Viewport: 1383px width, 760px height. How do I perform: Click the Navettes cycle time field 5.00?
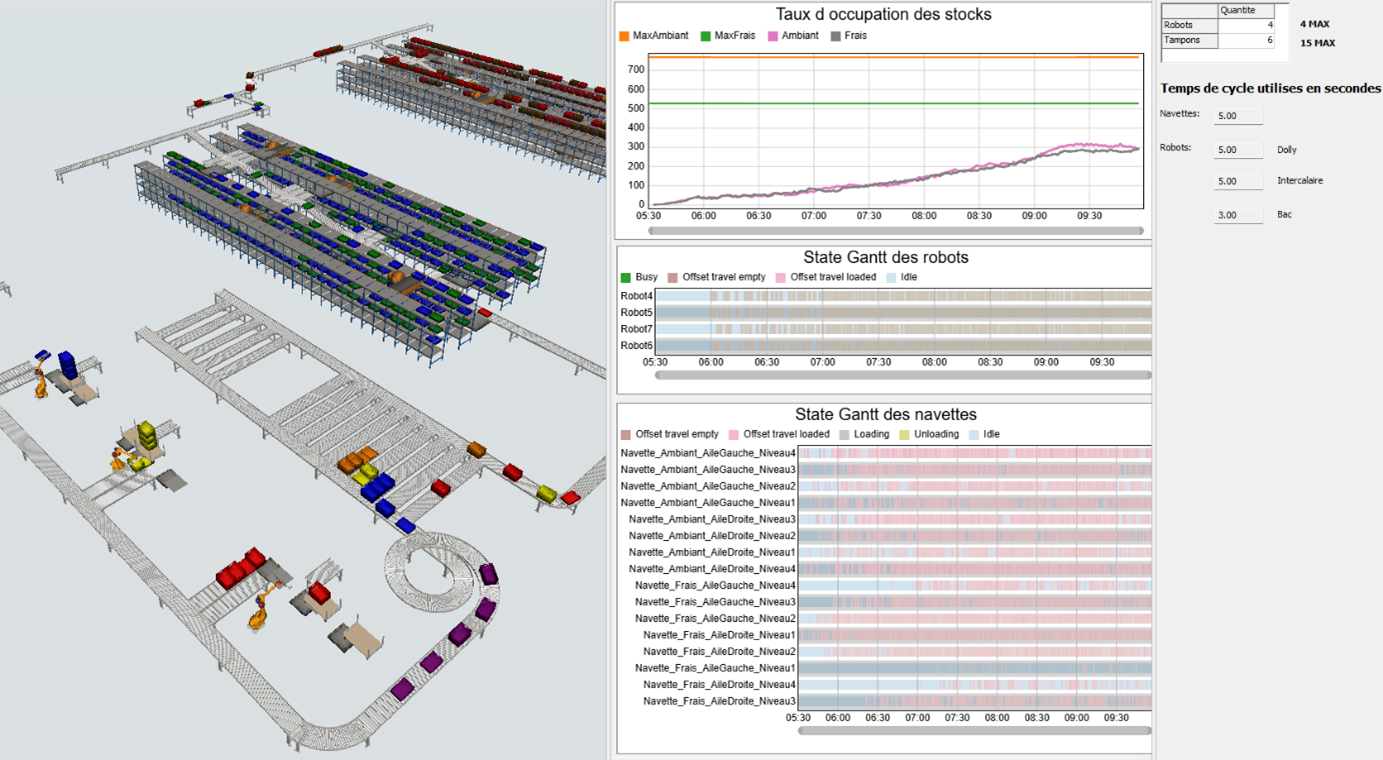tap(1238, 116)
